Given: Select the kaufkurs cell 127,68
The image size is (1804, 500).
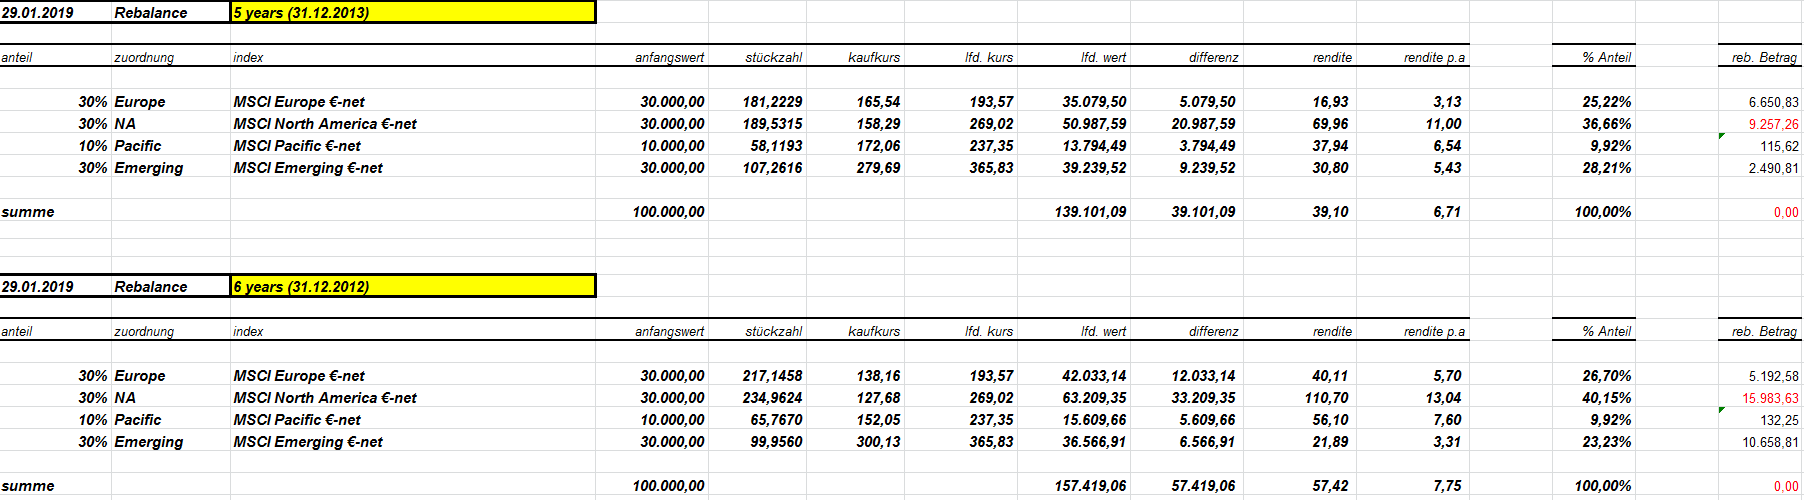Looking at the screenshot, I should point(878,398).
